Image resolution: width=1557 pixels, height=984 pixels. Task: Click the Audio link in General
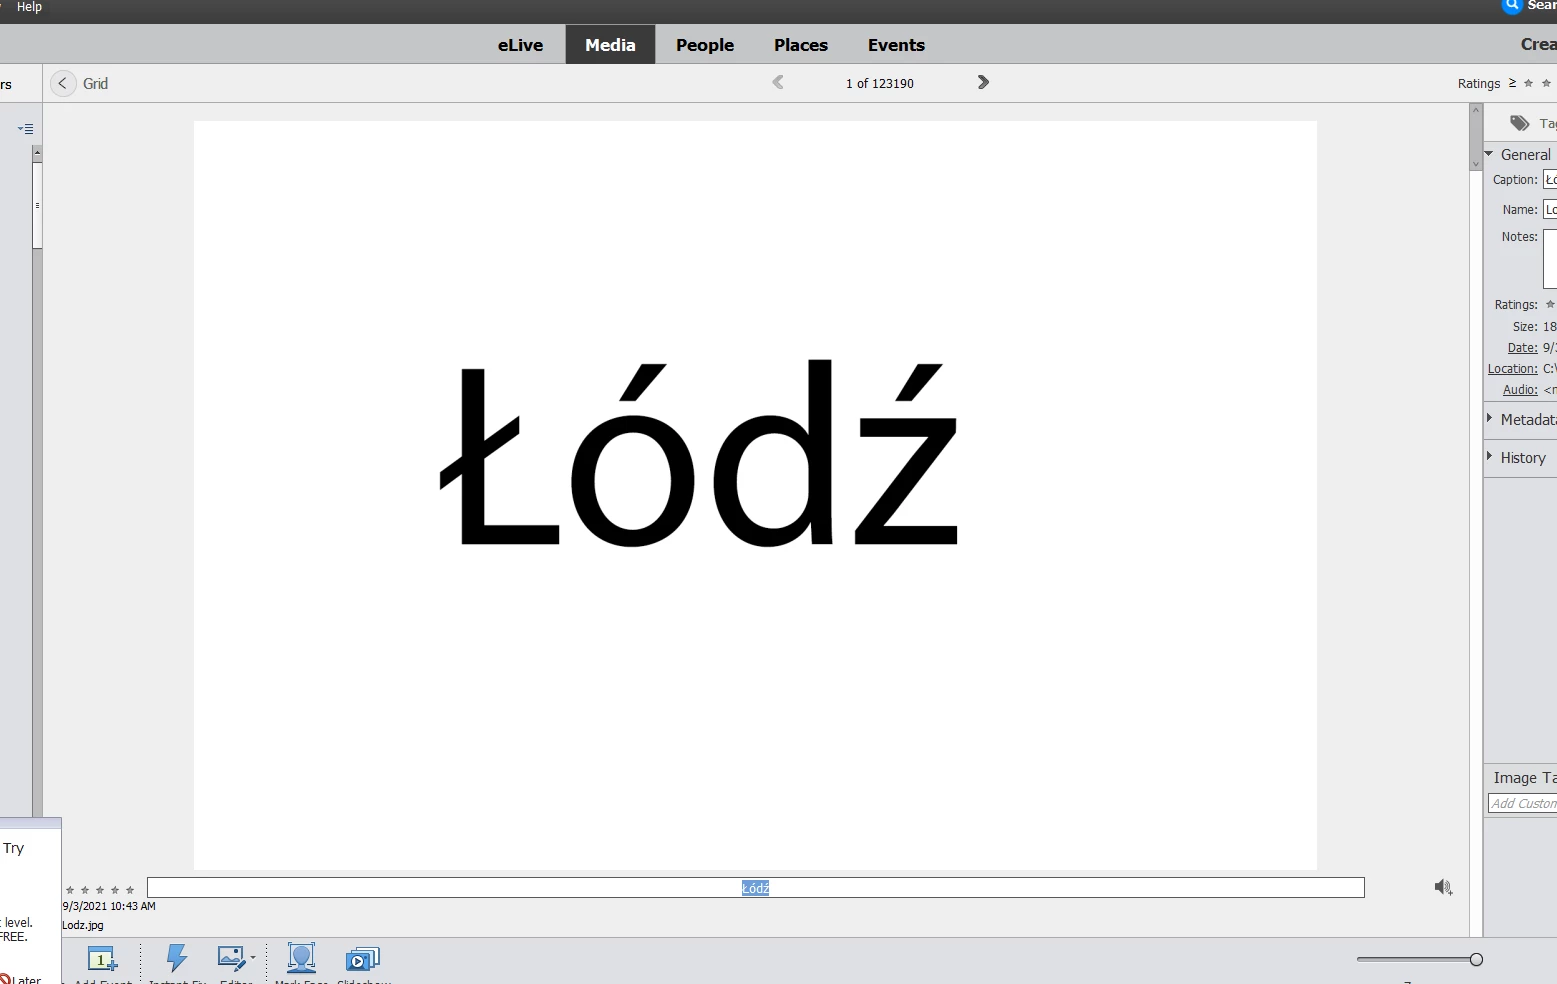1520,390
